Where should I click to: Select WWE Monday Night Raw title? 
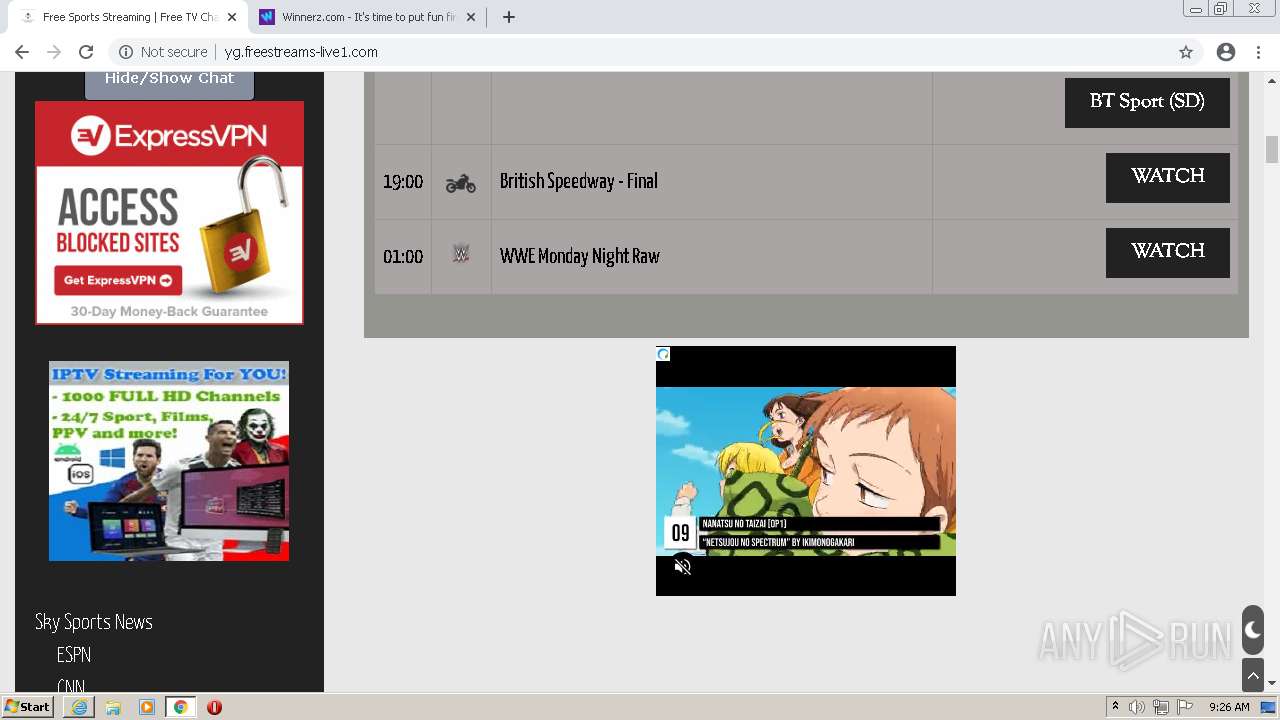click(579, 256)
